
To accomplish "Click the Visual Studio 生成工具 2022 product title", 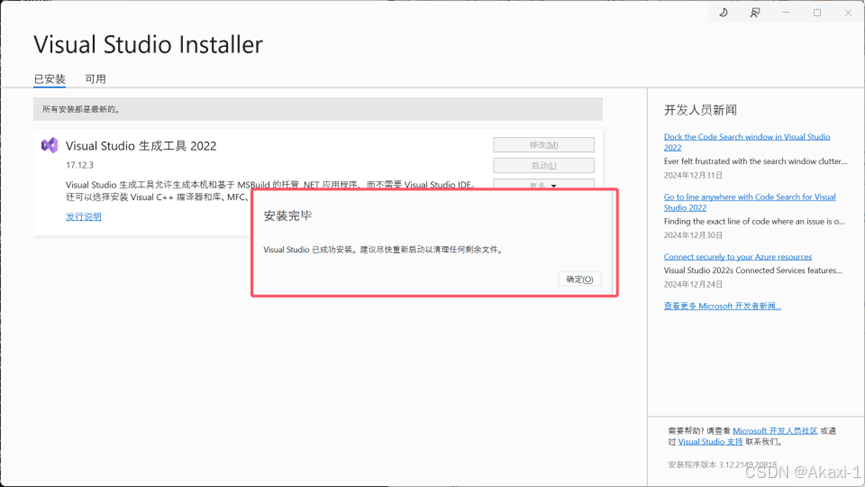I will (141, 146).
